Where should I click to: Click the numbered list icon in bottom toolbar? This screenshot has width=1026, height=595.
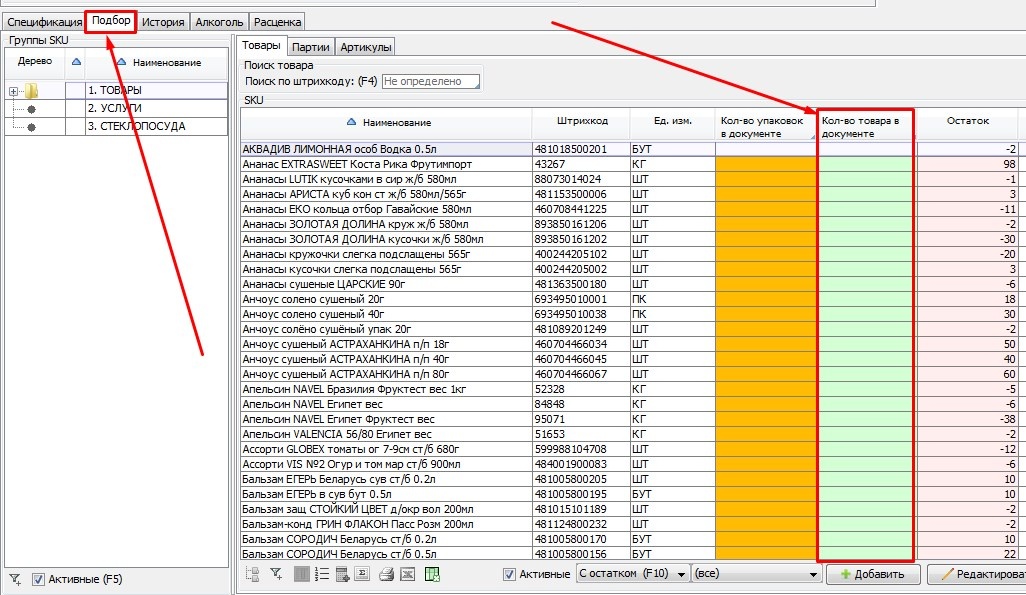pyautogui.click(x=322, y=574)
